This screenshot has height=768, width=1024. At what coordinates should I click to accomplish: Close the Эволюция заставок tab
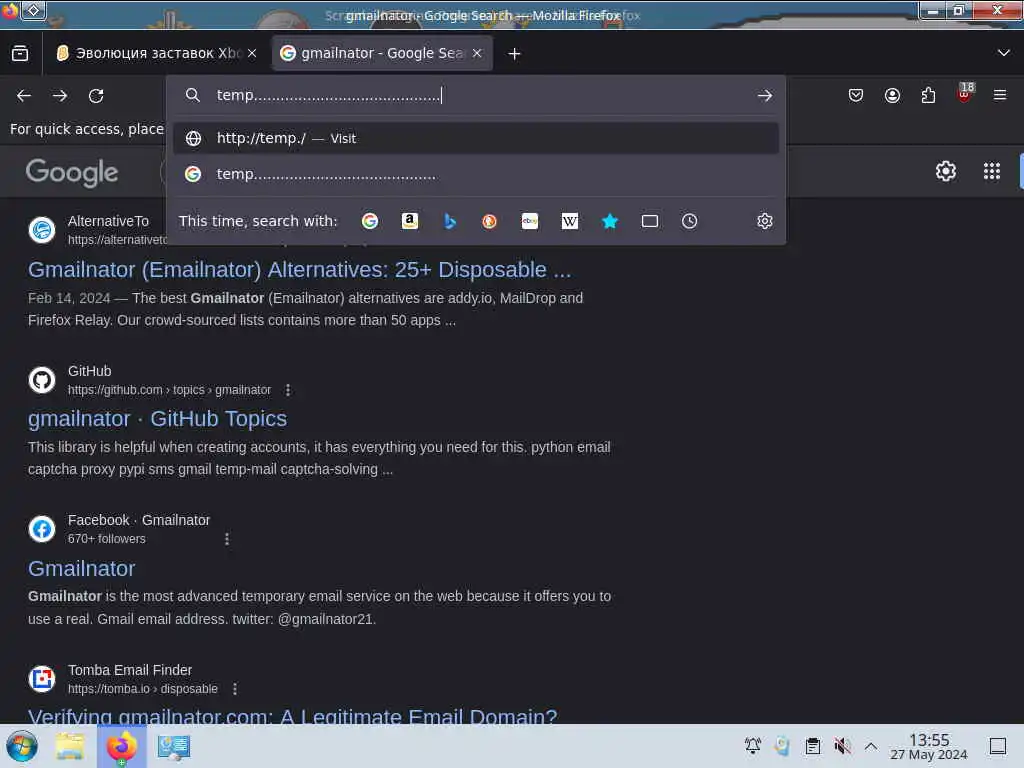click(252, 54)
